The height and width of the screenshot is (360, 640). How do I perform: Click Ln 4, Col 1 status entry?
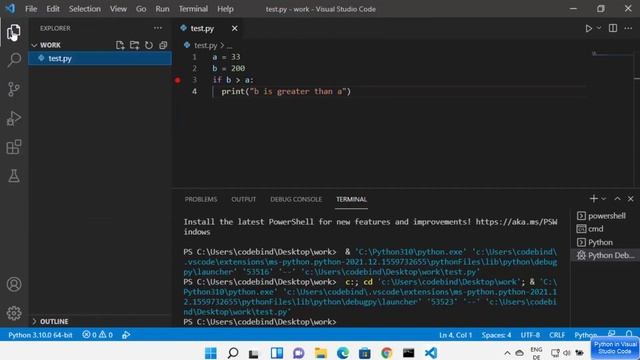(x=456, y=335)
